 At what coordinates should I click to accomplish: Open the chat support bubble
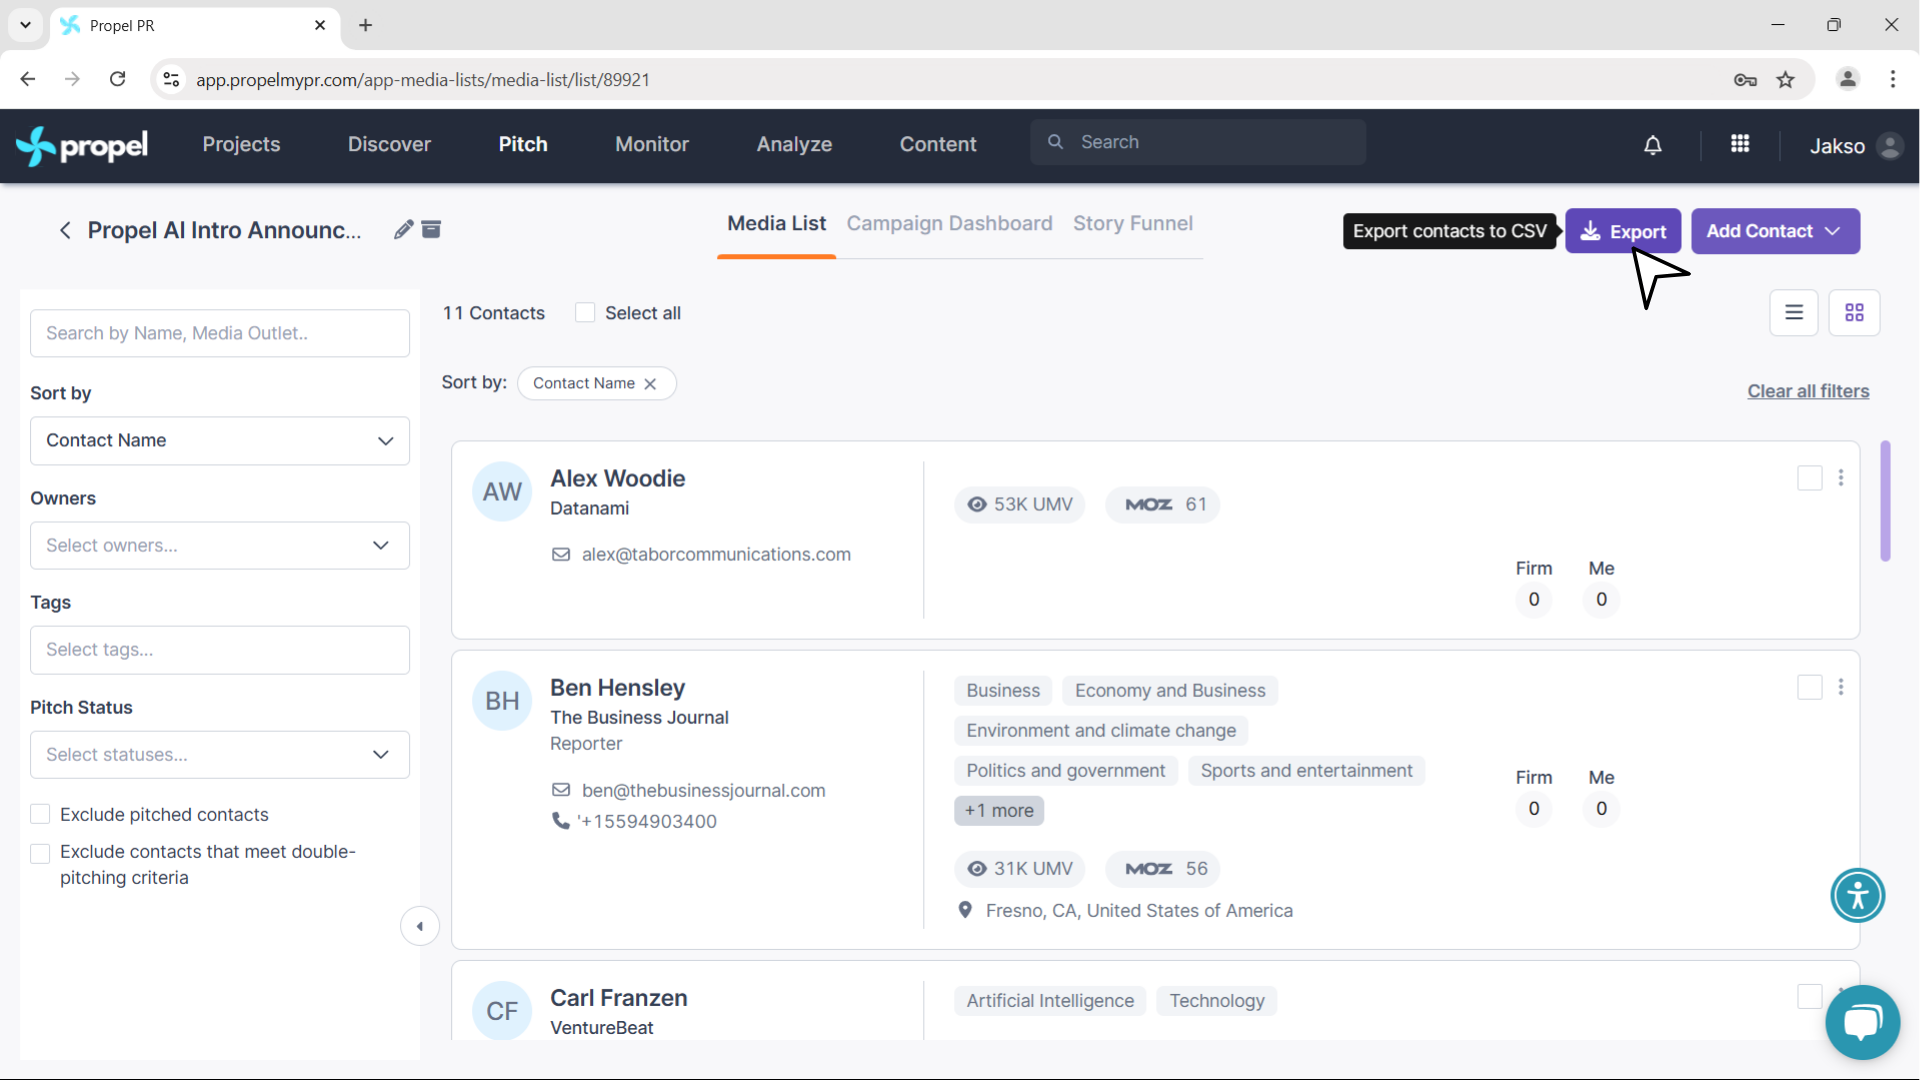pyautogui.click(x=1862, y=1022)
